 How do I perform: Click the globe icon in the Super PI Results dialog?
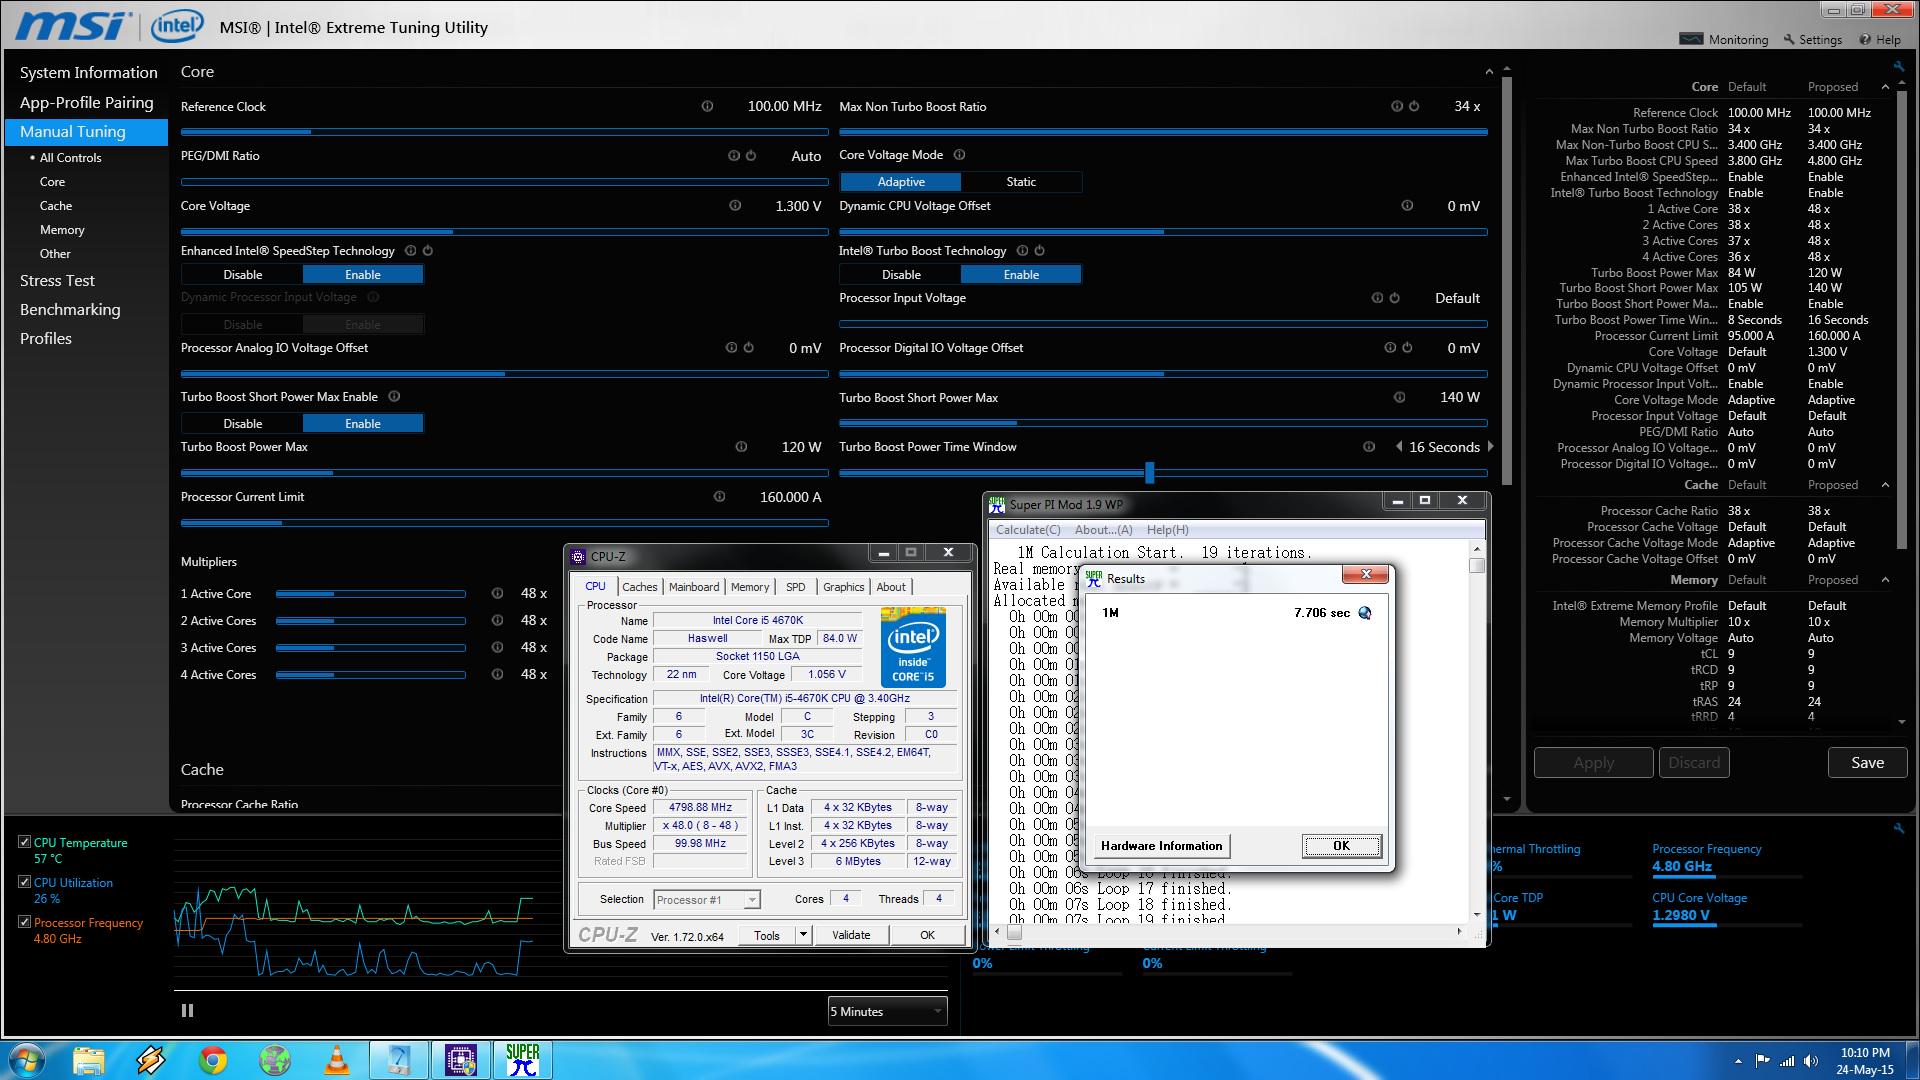[1365, 613]
